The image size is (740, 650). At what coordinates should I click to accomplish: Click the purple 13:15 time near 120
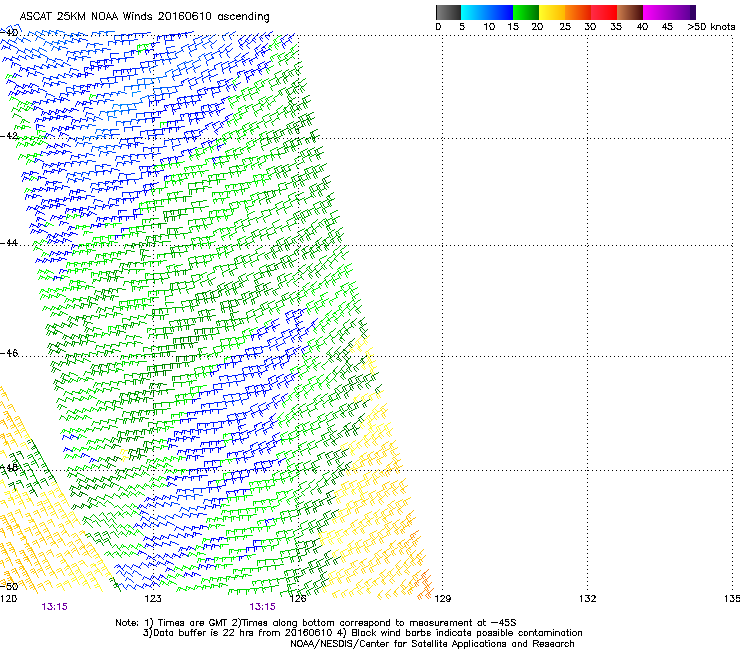[54, 607]
